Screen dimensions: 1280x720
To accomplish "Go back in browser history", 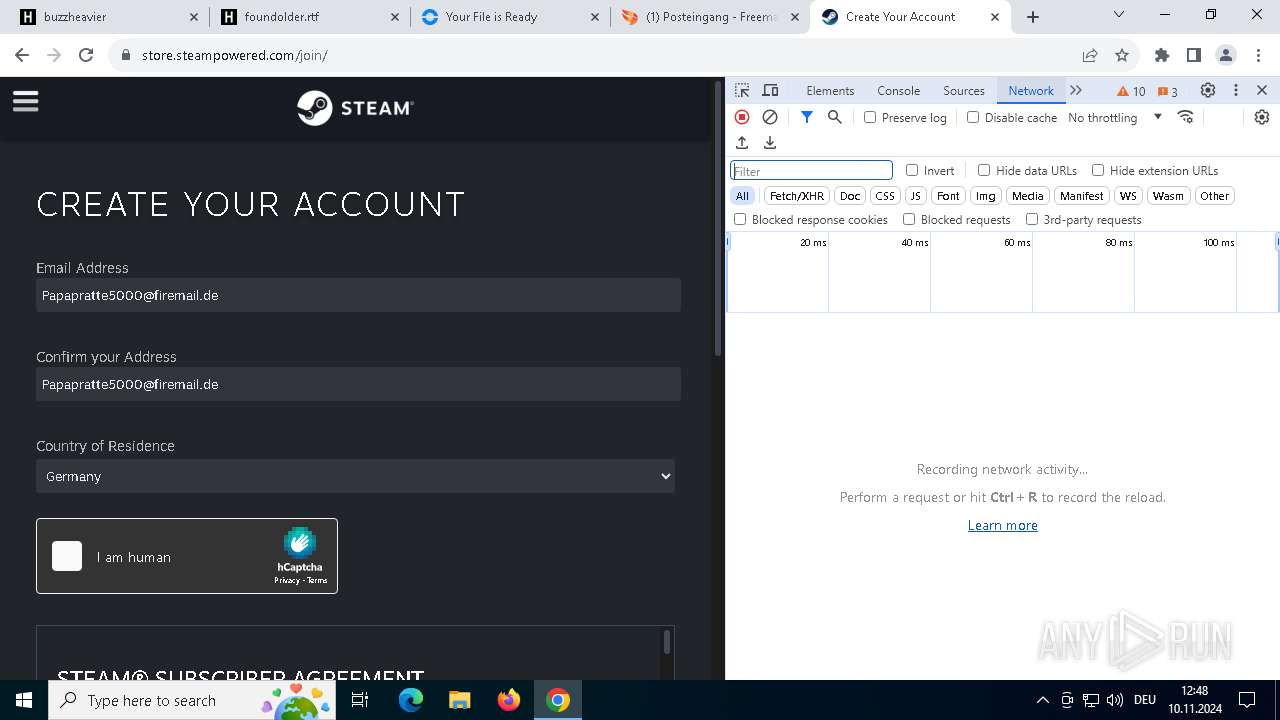I will pos(22,55).
